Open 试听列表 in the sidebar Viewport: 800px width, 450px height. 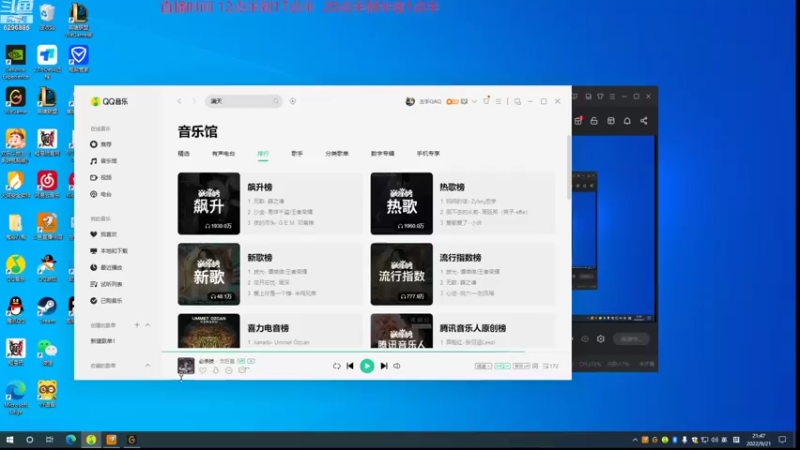(x=106, y=284)
